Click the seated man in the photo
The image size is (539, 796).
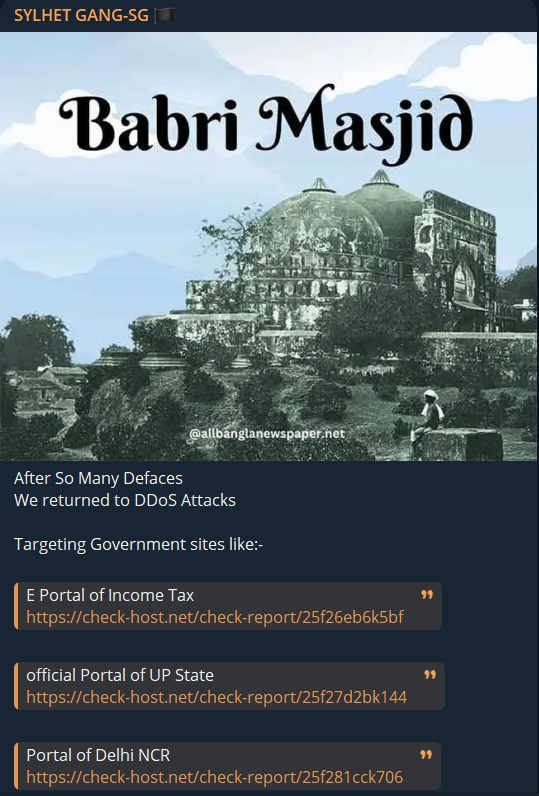click(x=427, y=415)
